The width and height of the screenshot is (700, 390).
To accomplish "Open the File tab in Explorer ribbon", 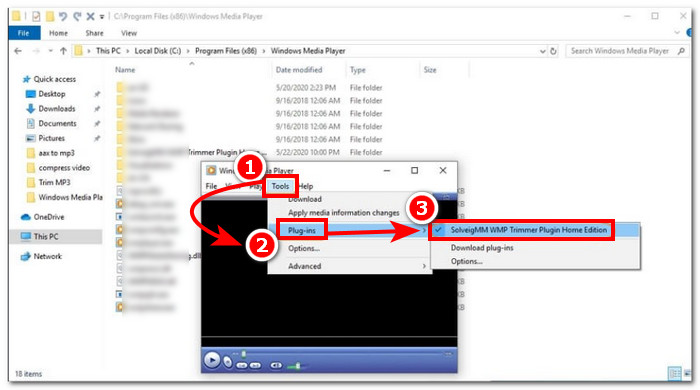I will coord(24,33).
